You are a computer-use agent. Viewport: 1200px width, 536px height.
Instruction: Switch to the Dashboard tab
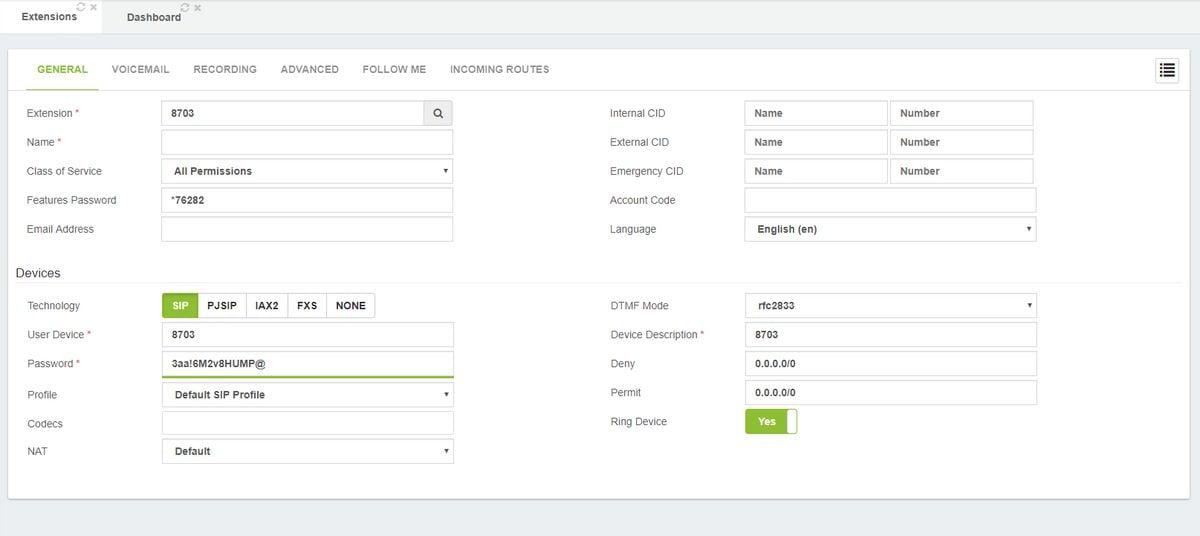tap(154, 17)
